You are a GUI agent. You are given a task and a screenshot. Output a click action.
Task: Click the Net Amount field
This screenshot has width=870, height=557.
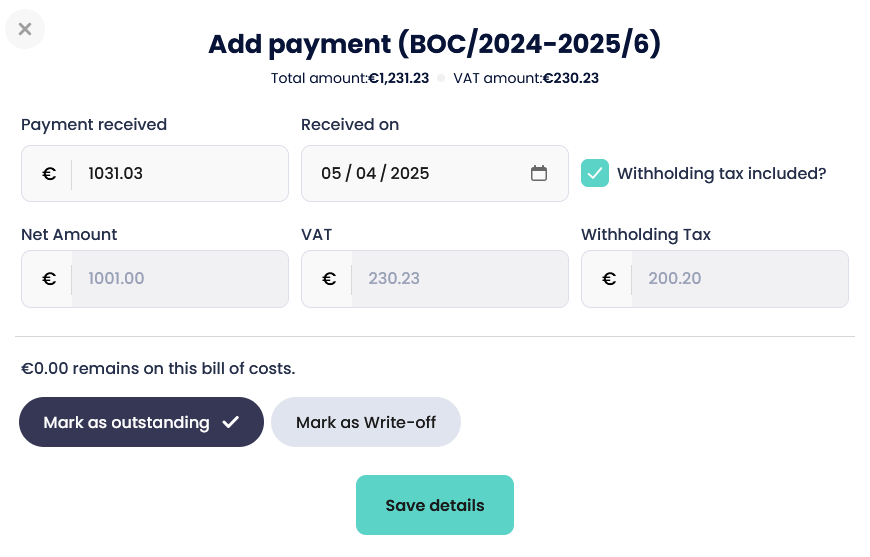(x=180, y=278)
